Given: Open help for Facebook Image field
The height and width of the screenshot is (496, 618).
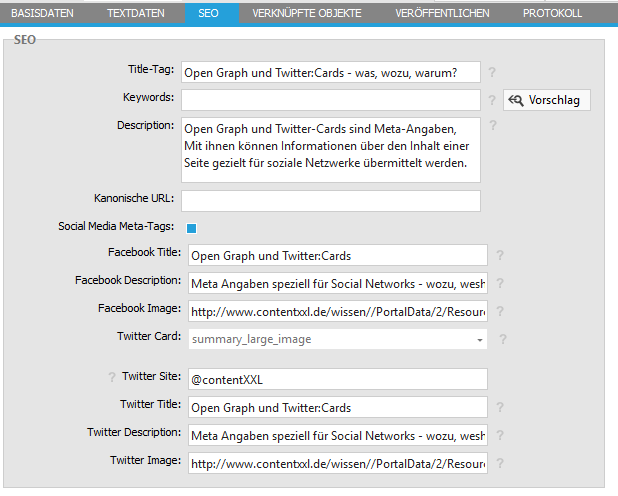Looking at the screenshot, I should click(x=500, y=311).
